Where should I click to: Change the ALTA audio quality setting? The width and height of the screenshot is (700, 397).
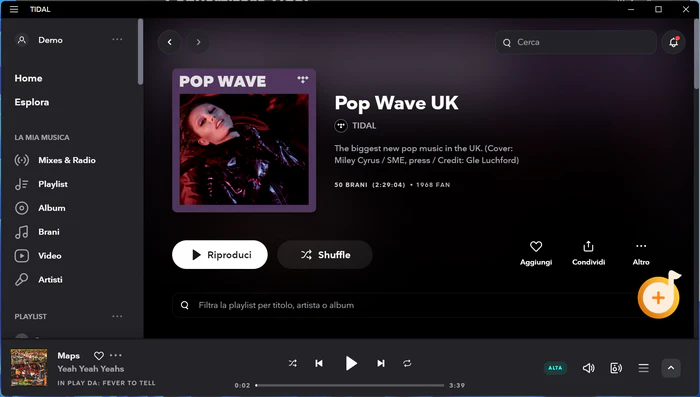555,368
